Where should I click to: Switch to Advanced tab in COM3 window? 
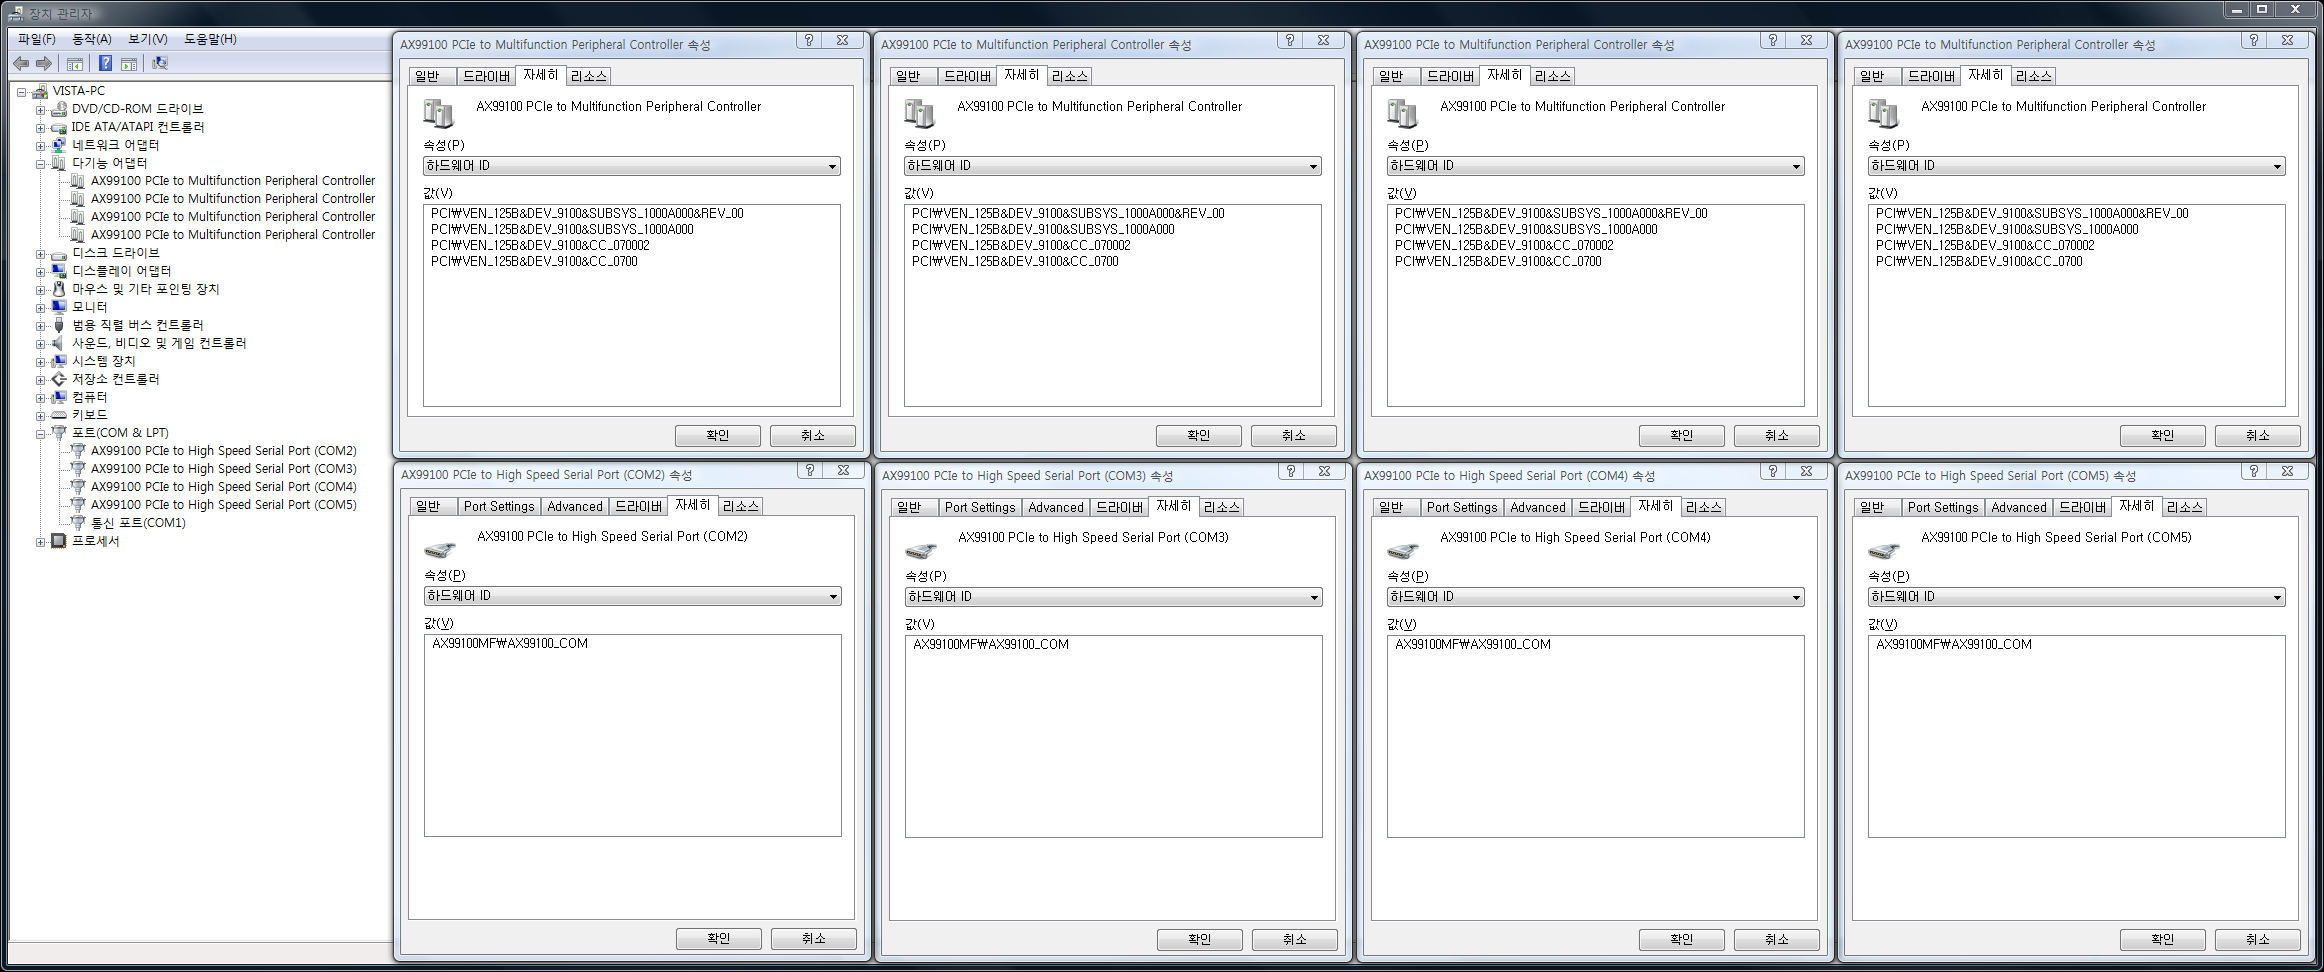coord(1056,508)
